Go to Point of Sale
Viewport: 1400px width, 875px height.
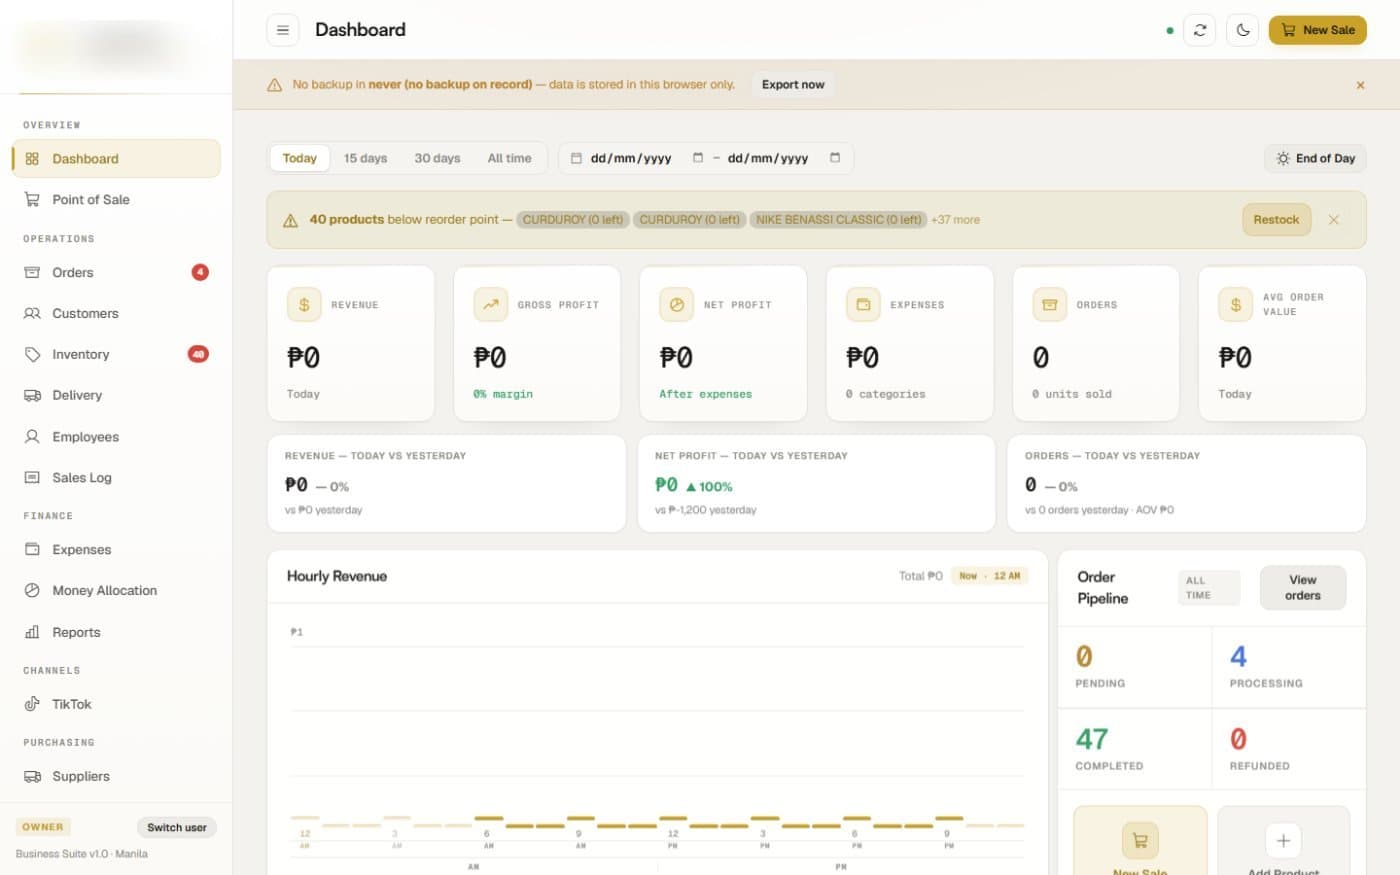coord(116,200)
